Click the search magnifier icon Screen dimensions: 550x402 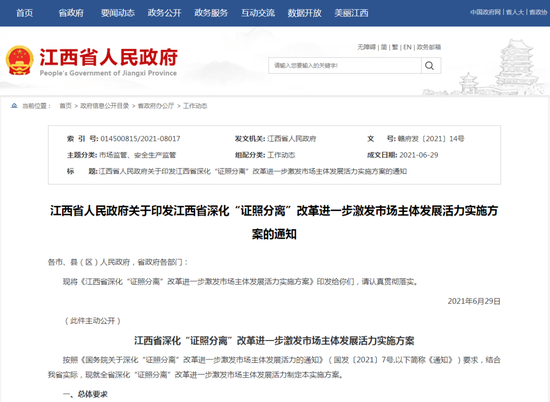coord(430,66)
